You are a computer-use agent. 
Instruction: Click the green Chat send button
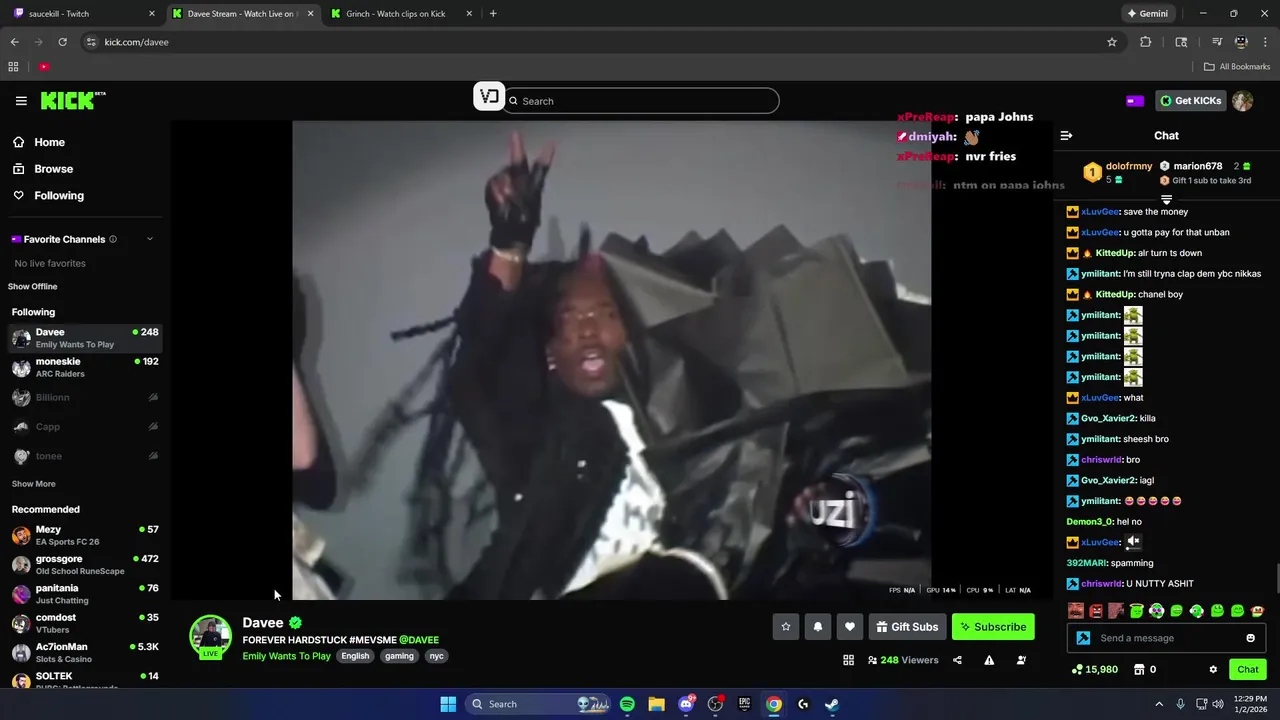click(1248, 669)
